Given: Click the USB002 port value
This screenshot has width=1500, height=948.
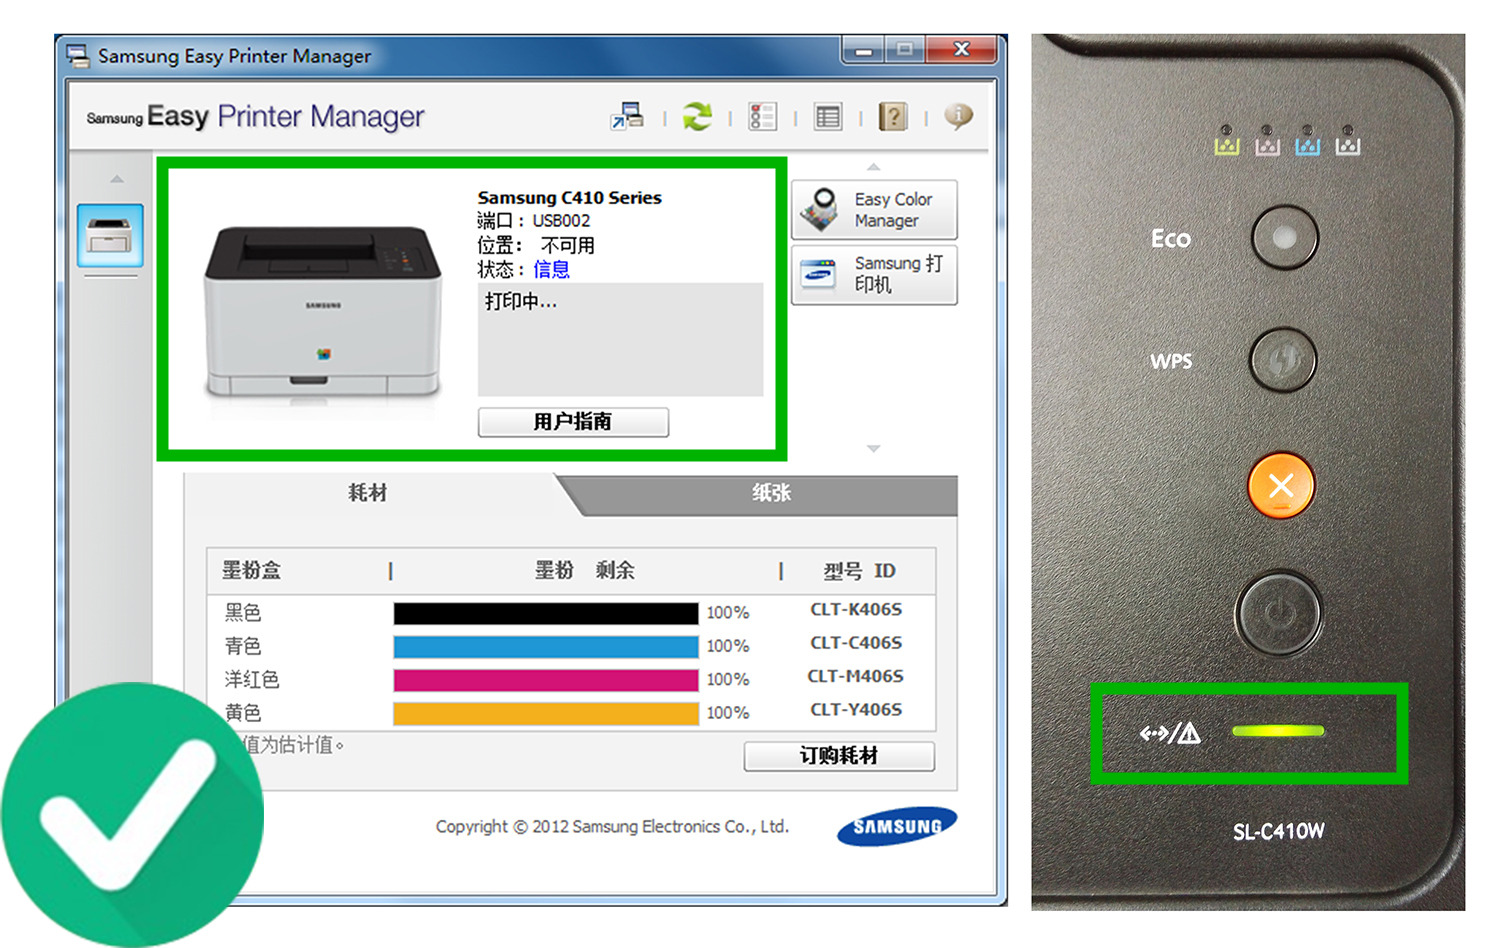Looking at the screenshot, I should (x=561, y=220).
